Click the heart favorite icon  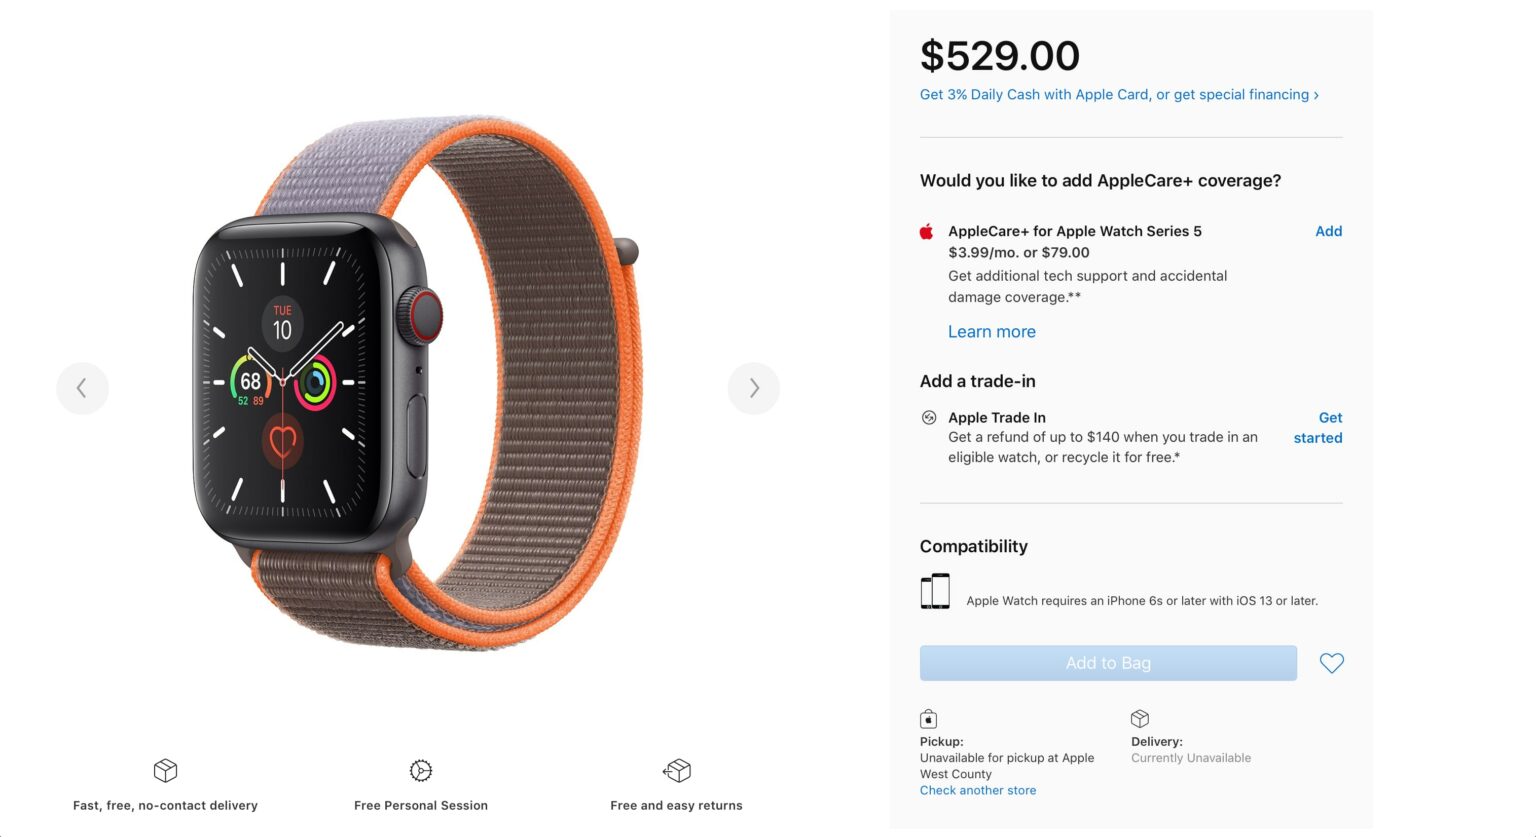tap(1331, 663)
